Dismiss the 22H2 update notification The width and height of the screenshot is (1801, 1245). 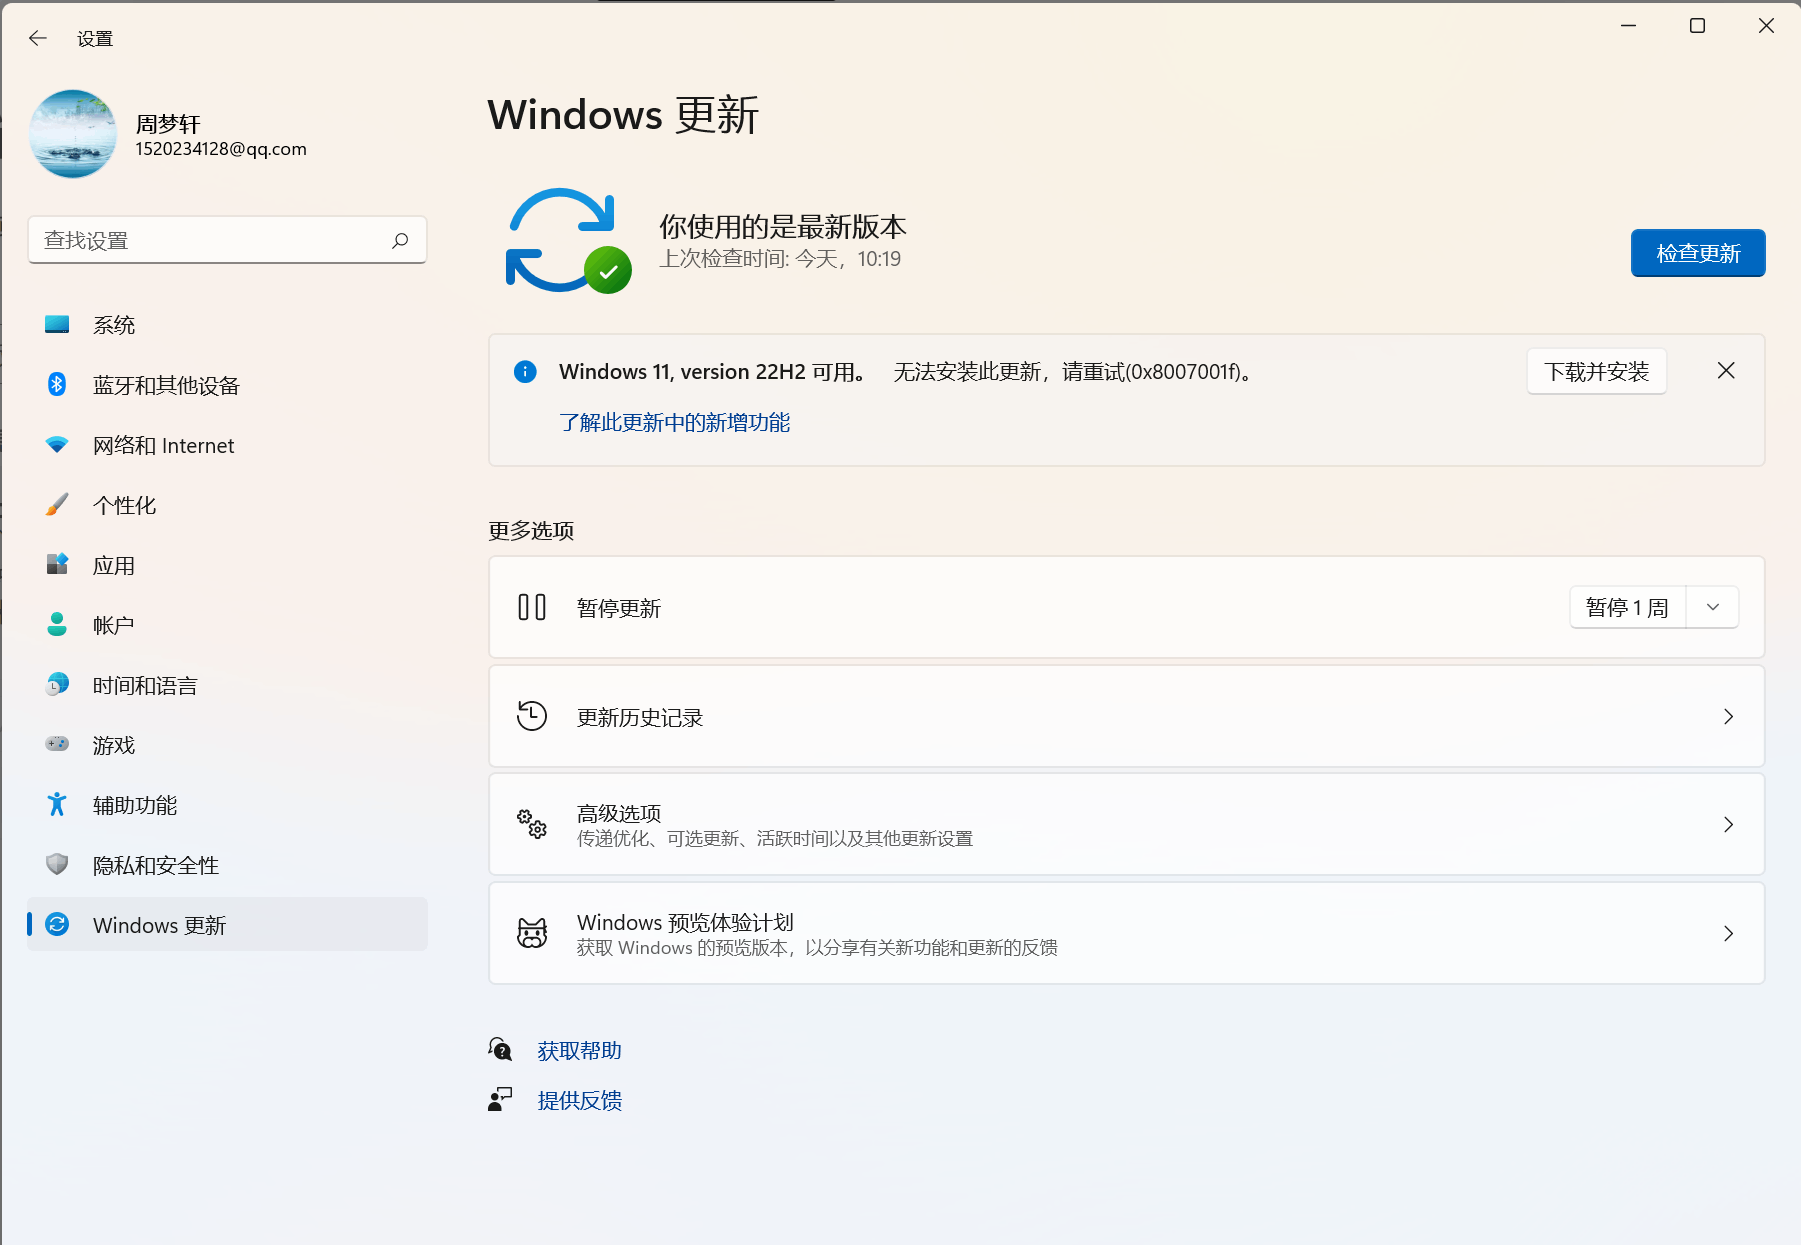1726,371
